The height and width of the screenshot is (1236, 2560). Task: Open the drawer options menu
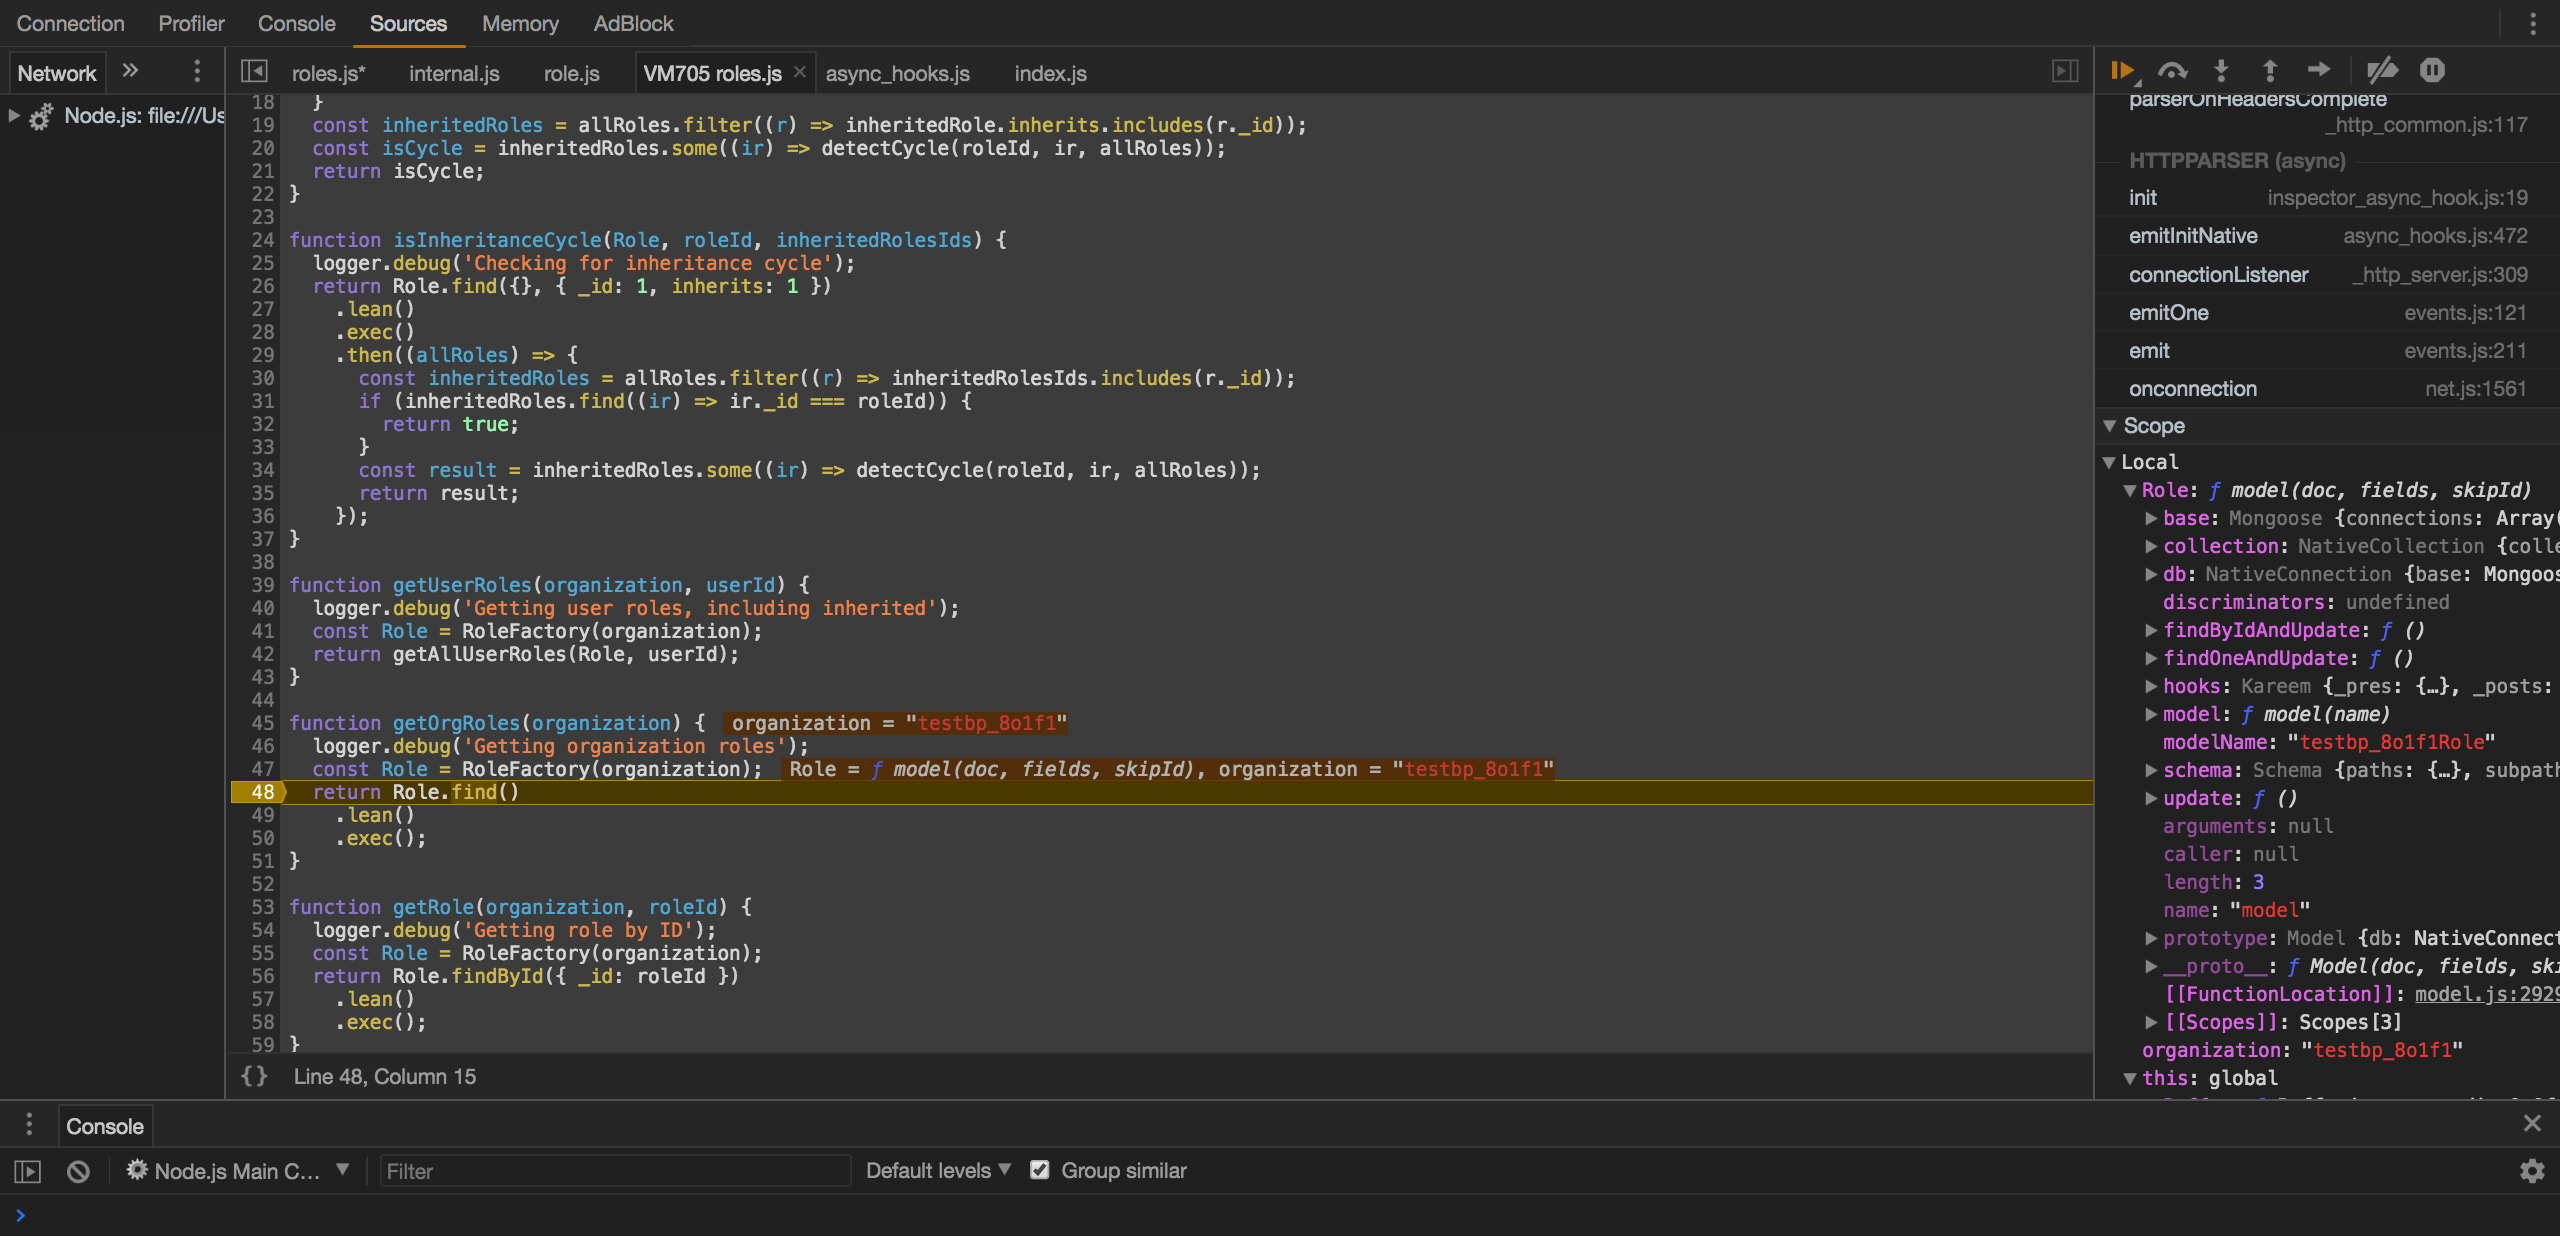[29, 1125]
